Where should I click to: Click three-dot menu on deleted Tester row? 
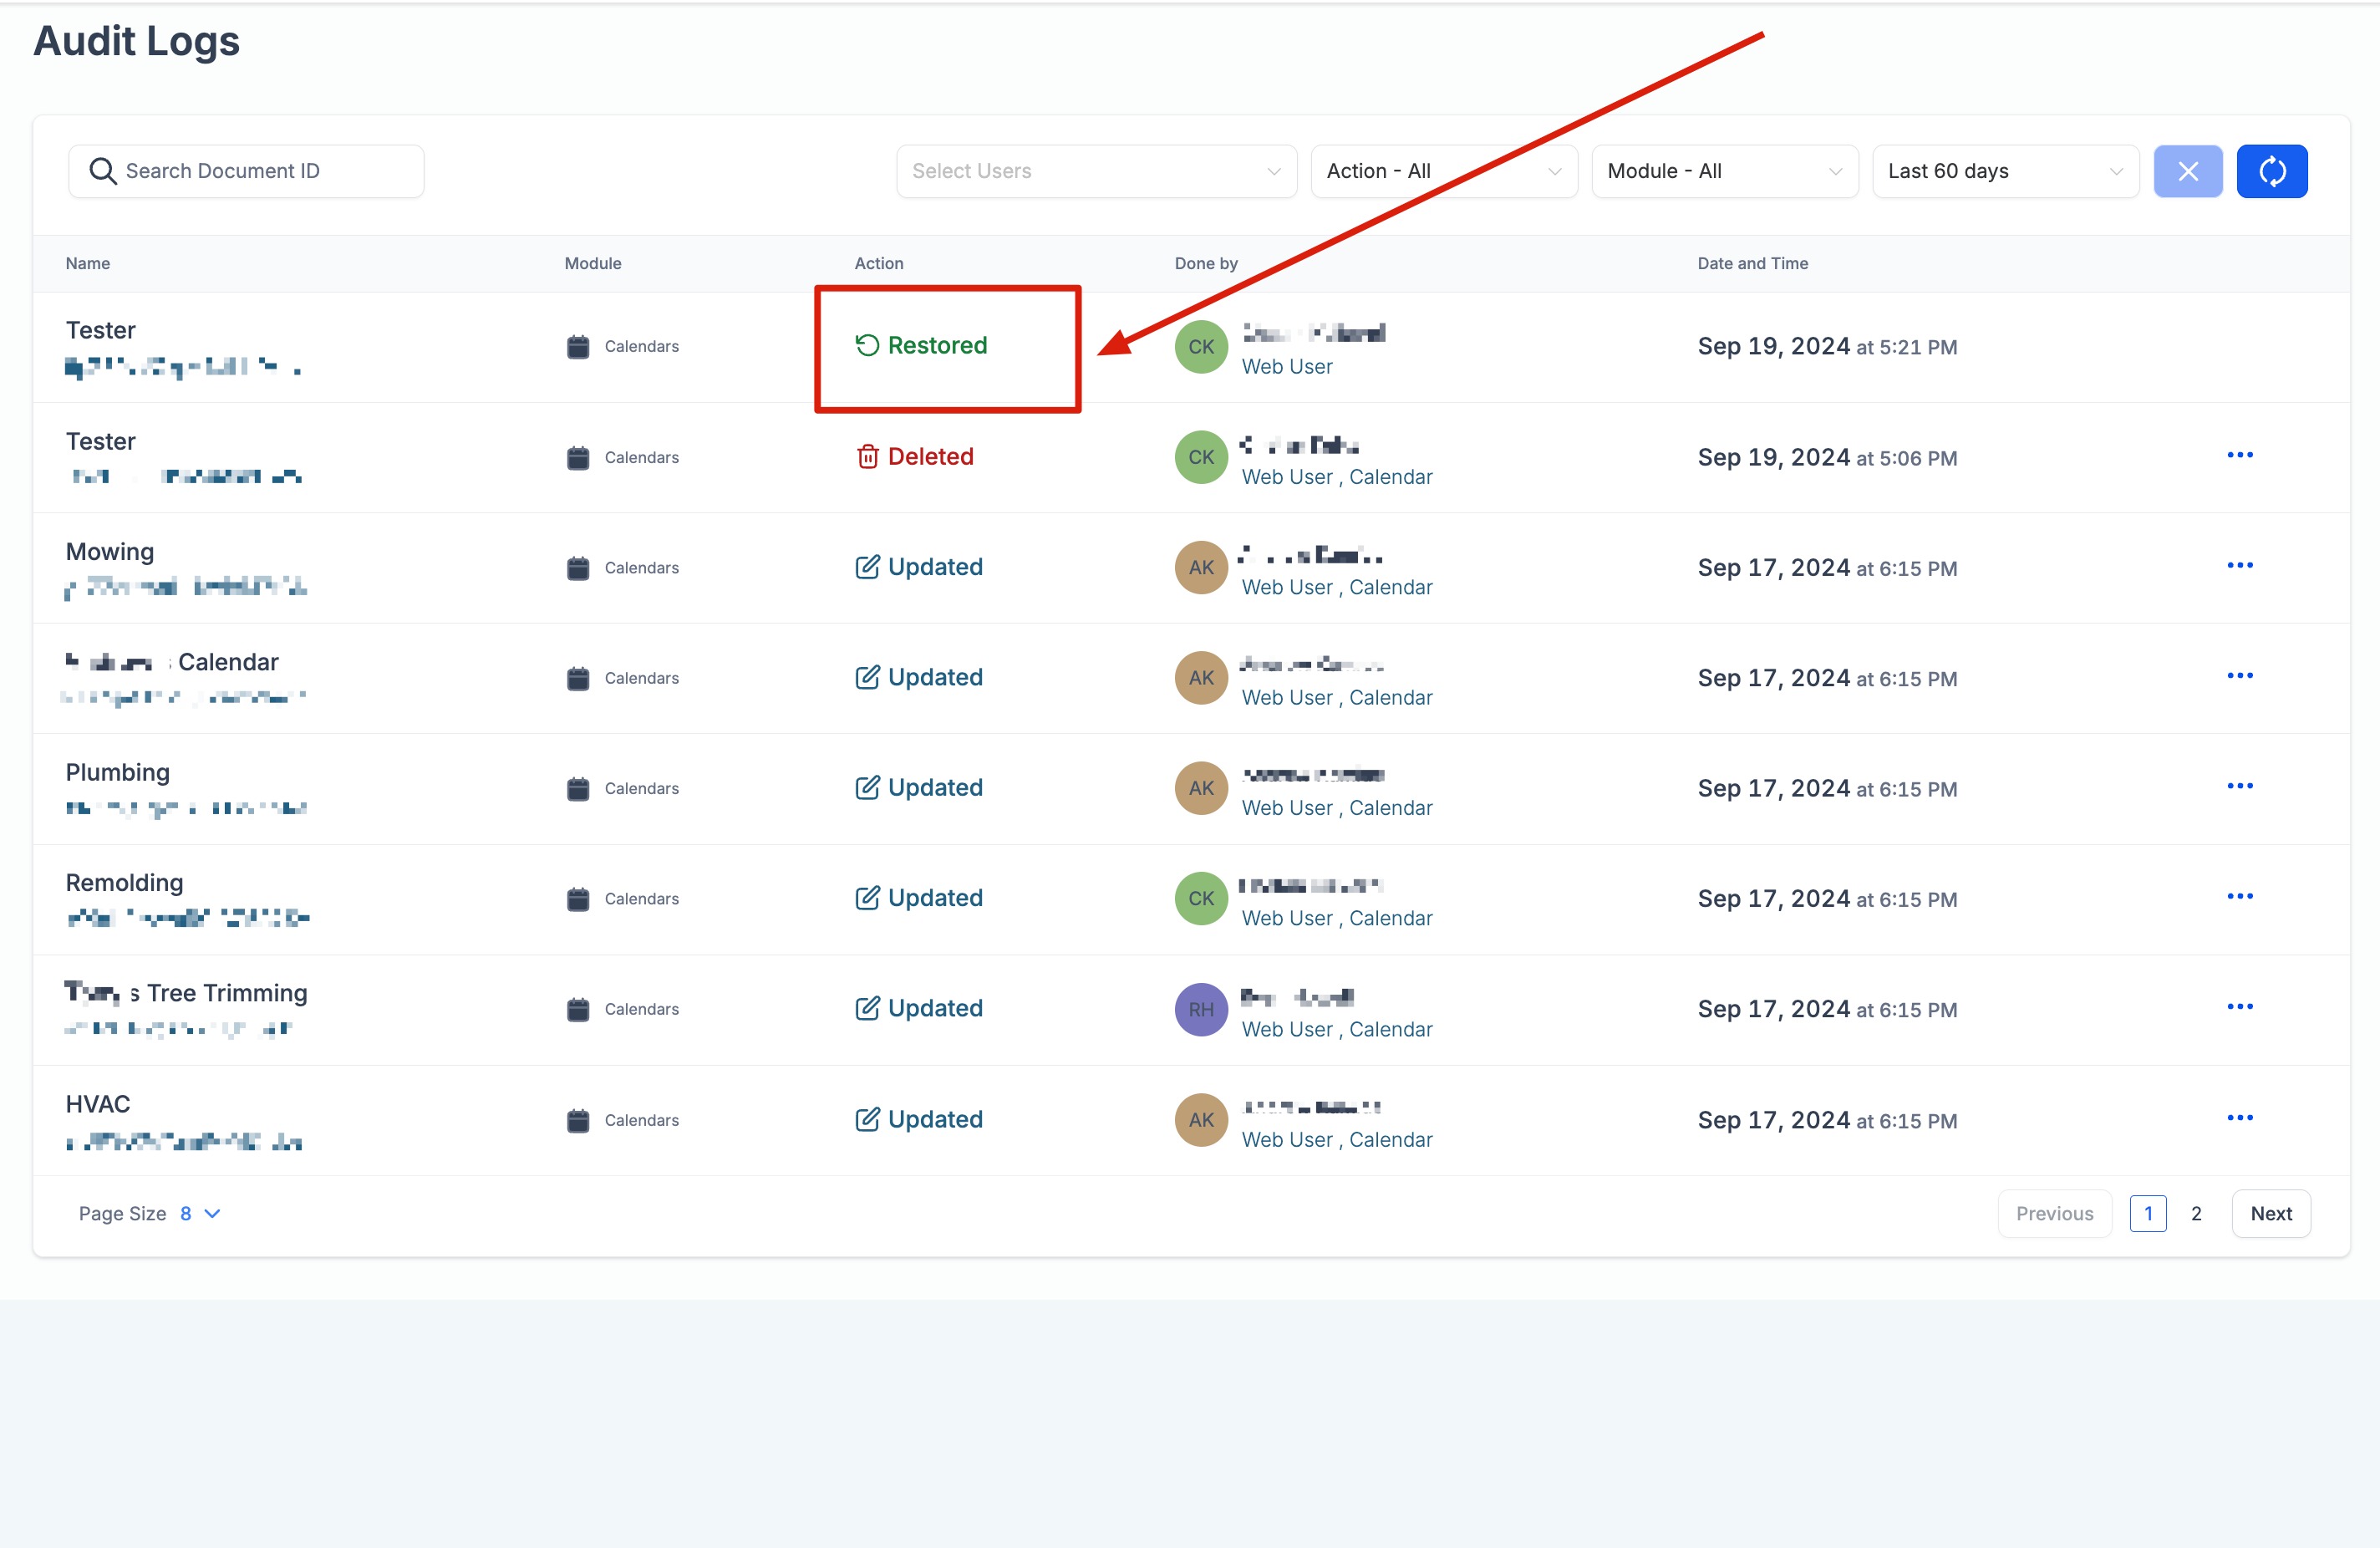(2239, 455)
